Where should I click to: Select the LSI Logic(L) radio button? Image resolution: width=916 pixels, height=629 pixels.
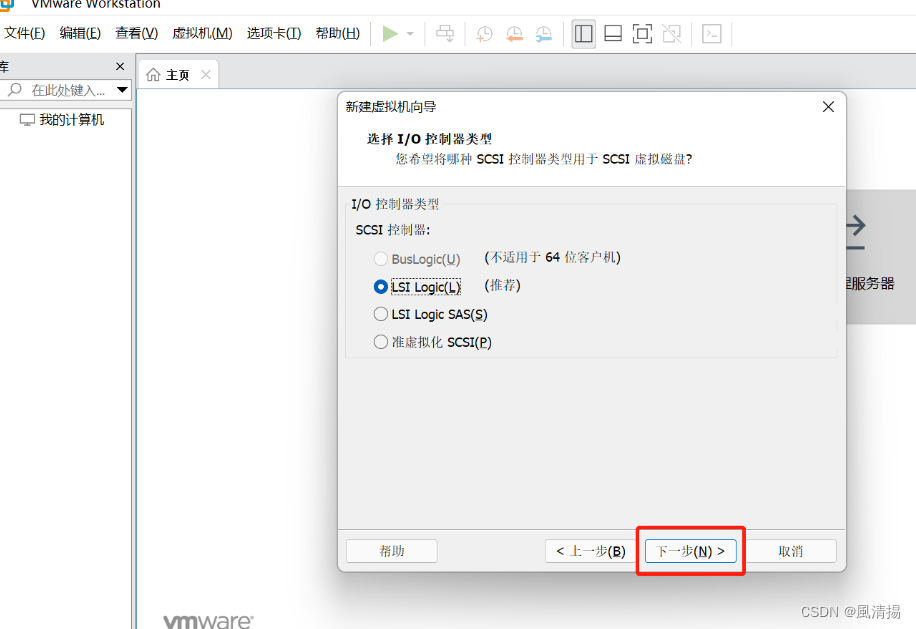(381, 287)
